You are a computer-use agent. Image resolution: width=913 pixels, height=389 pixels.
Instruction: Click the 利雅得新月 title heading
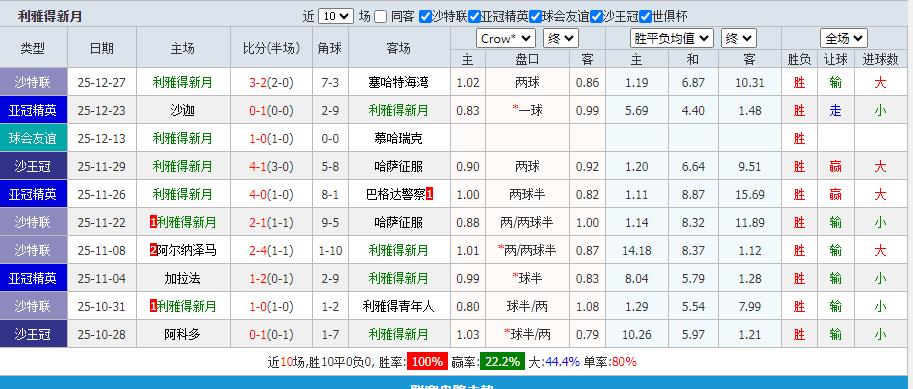coord(50,17)
